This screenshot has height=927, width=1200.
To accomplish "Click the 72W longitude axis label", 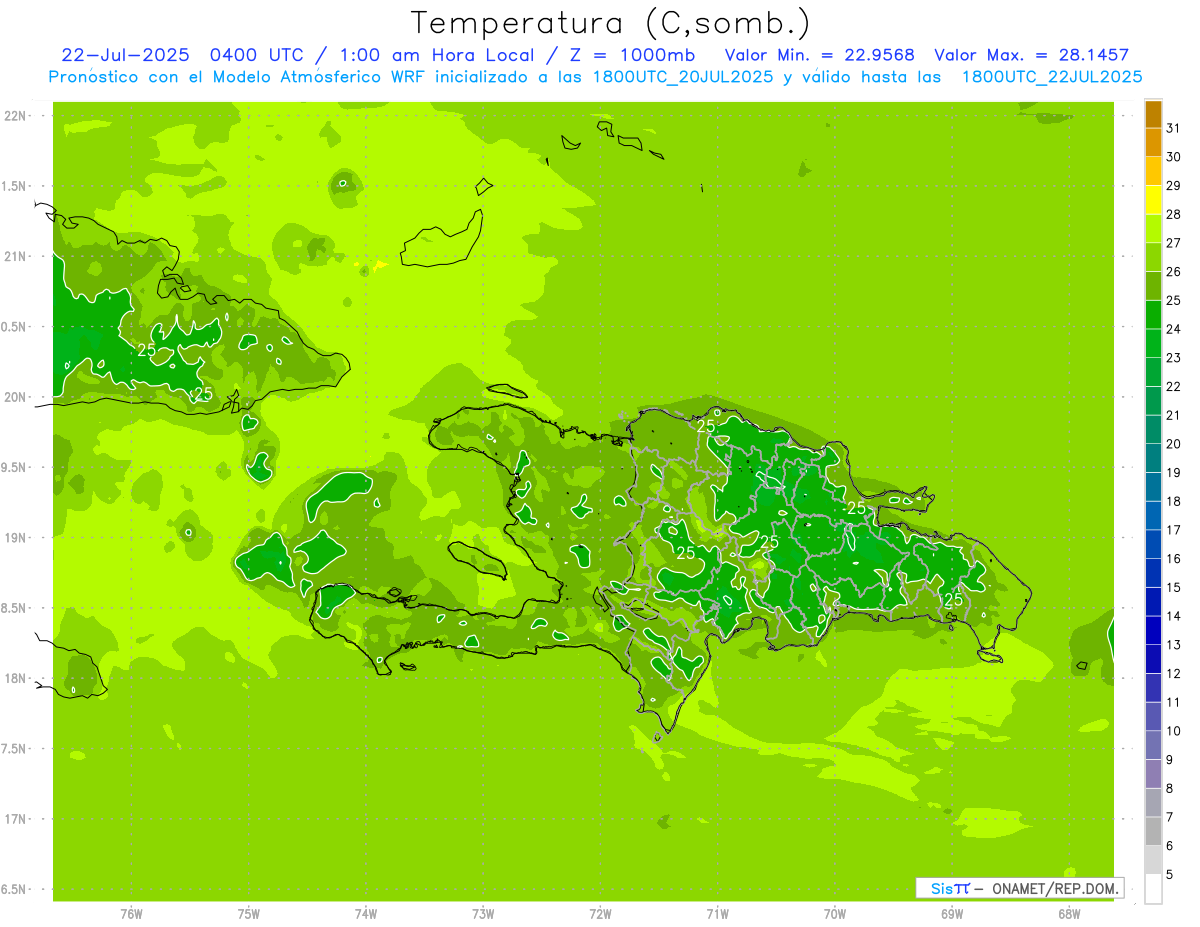I will click(600, 913).
